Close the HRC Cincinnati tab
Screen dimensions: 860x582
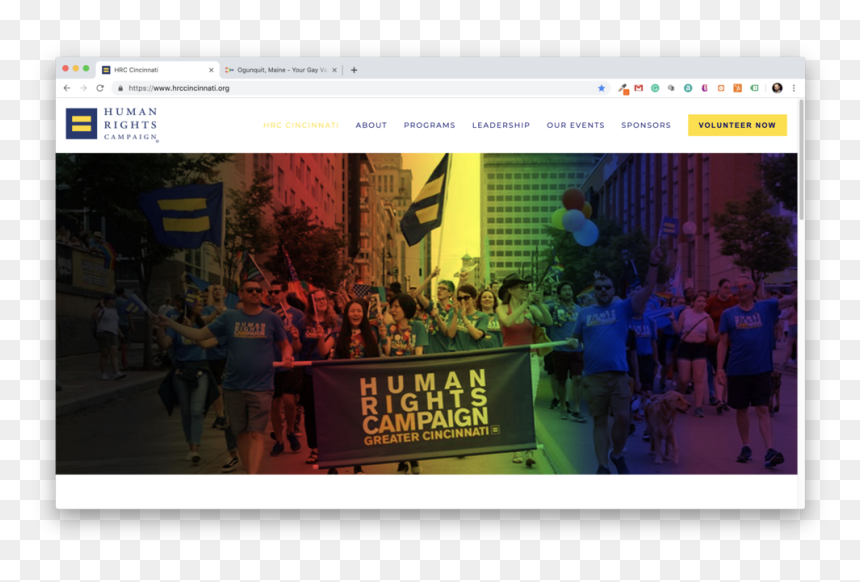coord(211,70)
